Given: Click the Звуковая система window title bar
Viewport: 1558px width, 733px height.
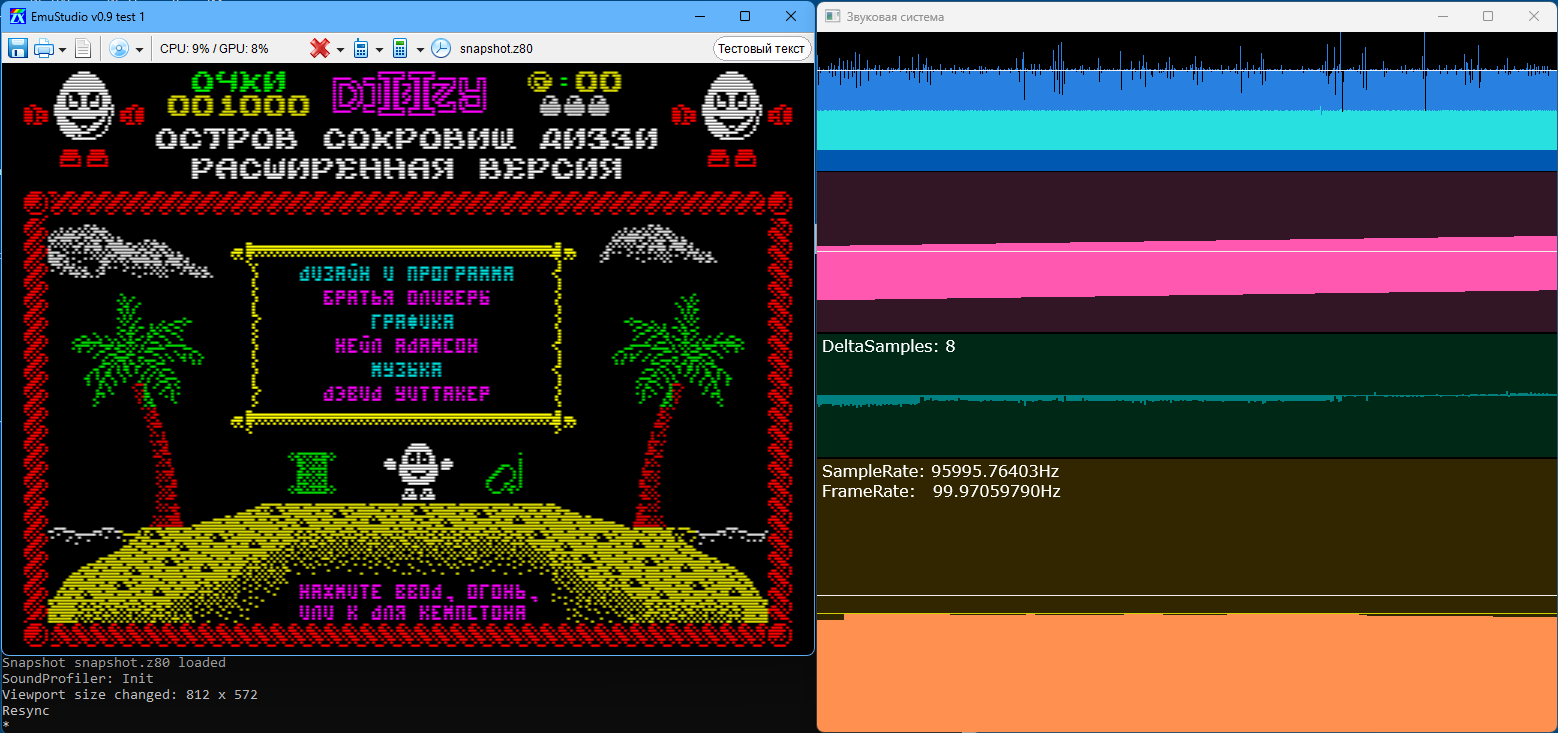Looking at the screenshot, I should [1100, 16].
